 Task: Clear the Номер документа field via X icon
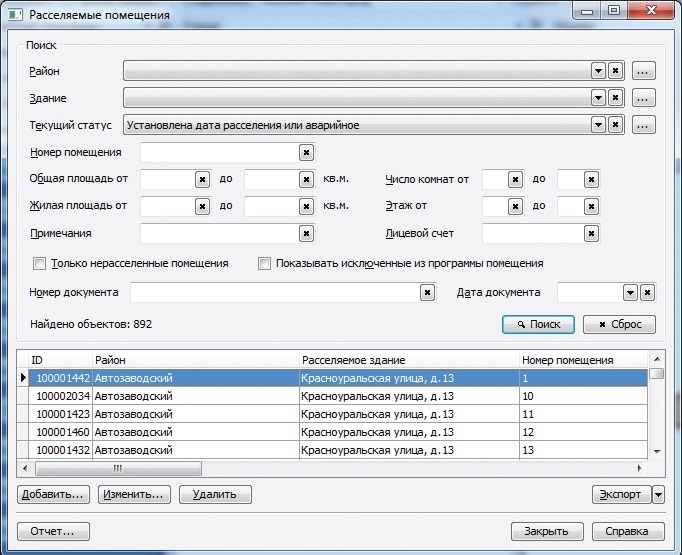(427, 292)
